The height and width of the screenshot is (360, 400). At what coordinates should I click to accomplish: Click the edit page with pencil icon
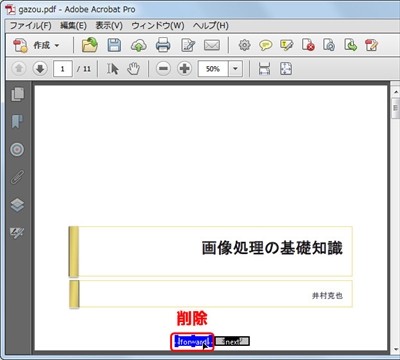coord(371,45)
